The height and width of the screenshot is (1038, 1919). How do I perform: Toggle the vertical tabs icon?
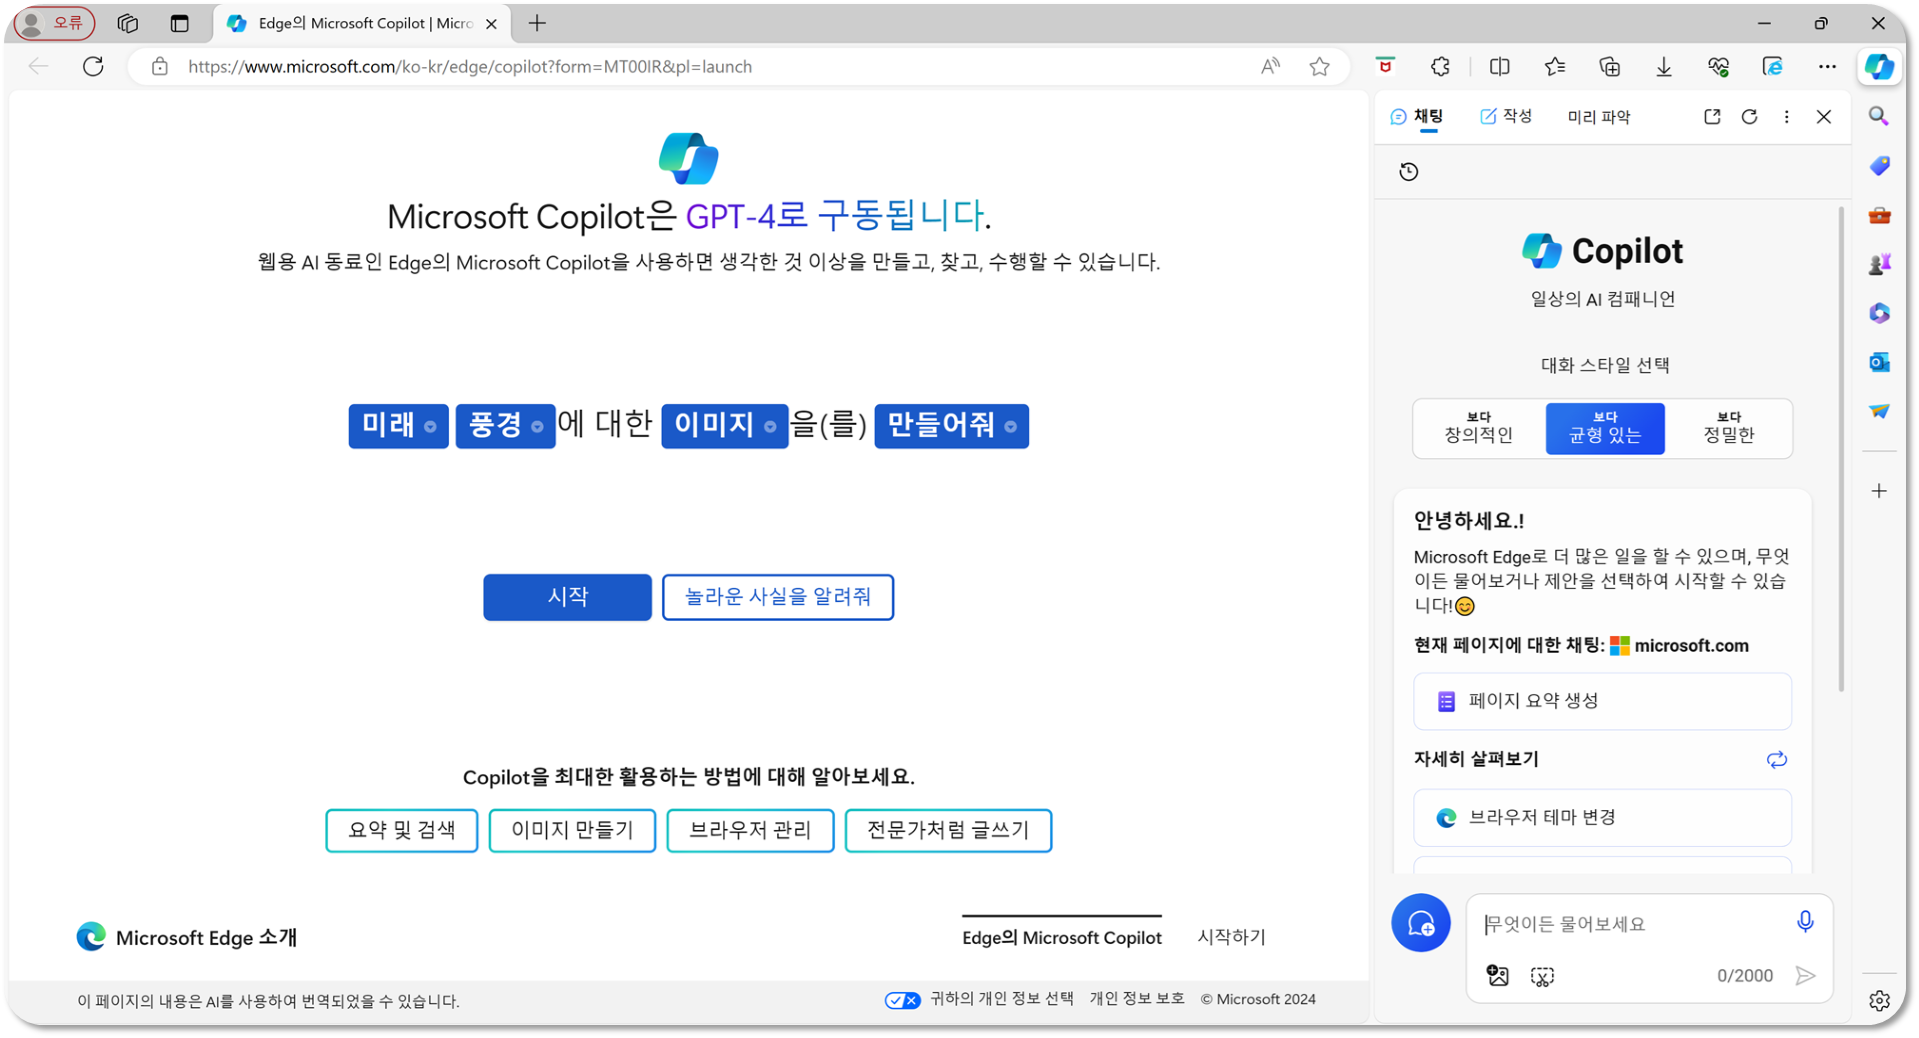(180, 23)
